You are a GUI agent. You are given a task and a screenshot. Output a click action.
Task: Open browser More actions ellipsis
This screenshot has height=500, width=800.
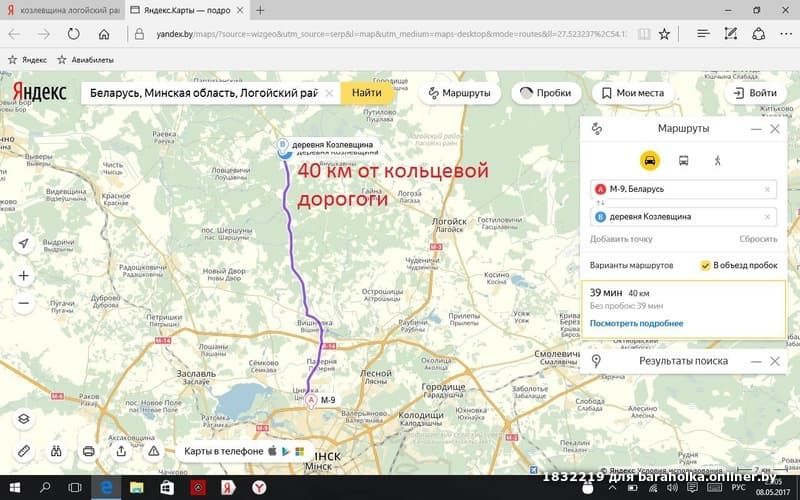point(786,34)
